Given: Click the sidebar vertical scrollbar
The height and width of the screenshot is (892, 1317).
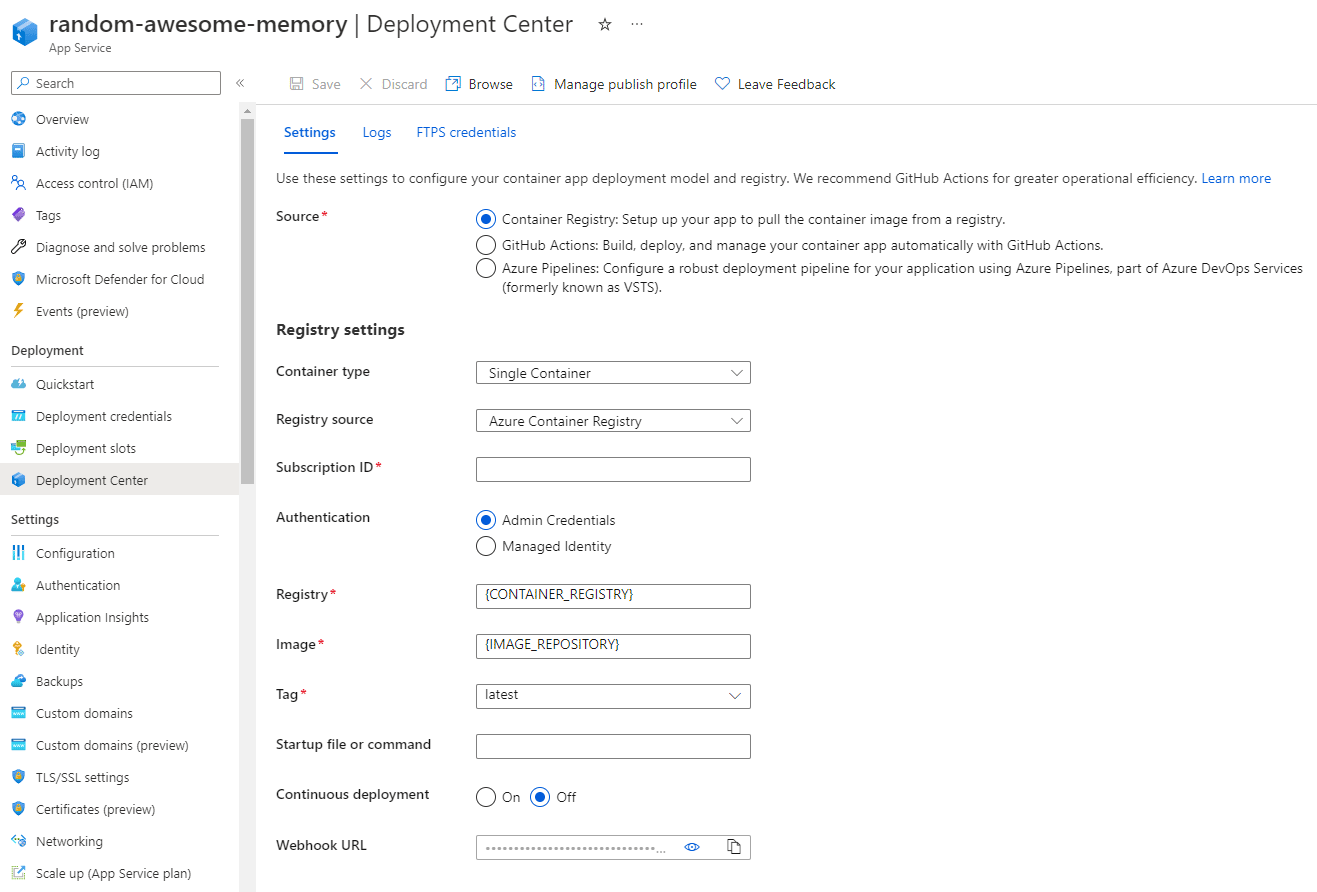Looking at the screenshot, I should coord(247,300).
